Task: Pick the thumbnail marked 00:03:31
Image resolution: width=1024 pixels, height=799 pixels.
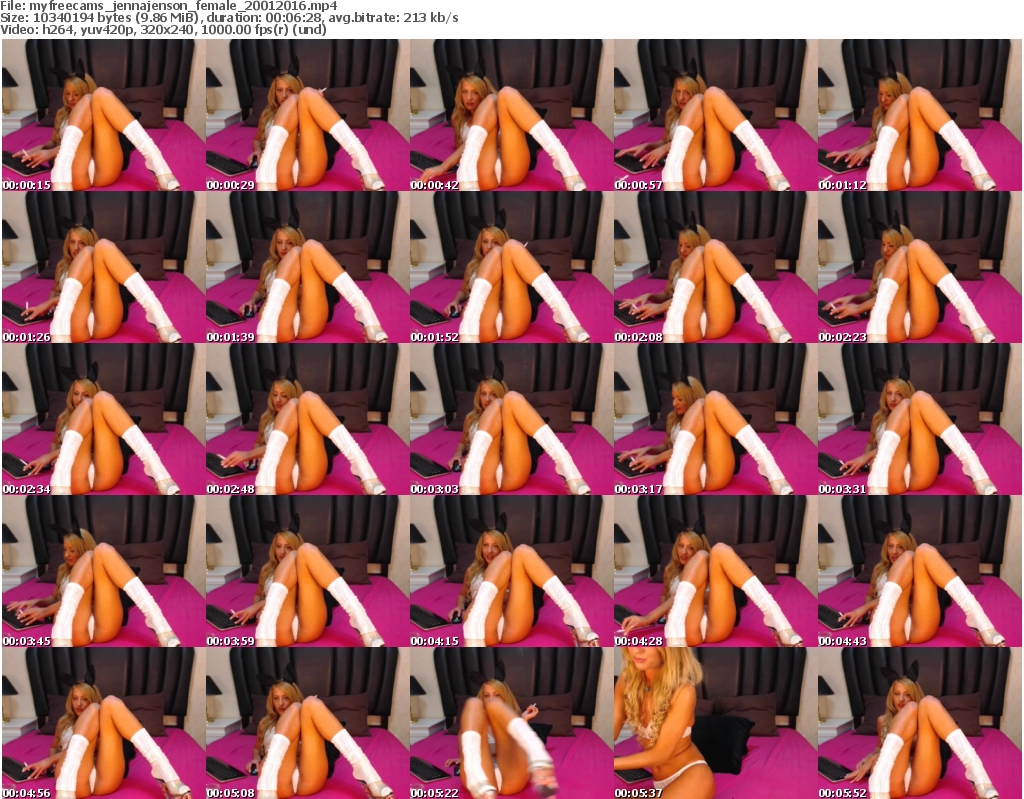Action: point(919,419)
